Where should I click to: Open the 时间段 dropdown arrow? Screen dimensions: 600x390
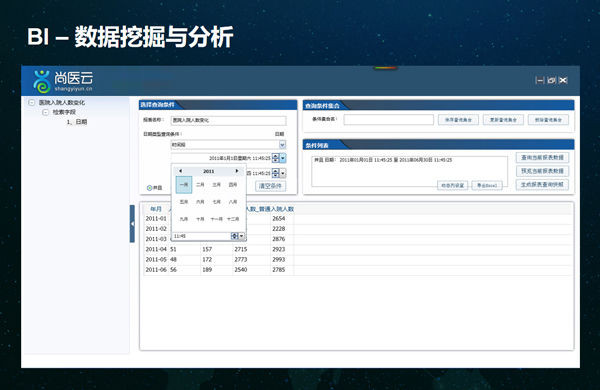pos(282,145)
